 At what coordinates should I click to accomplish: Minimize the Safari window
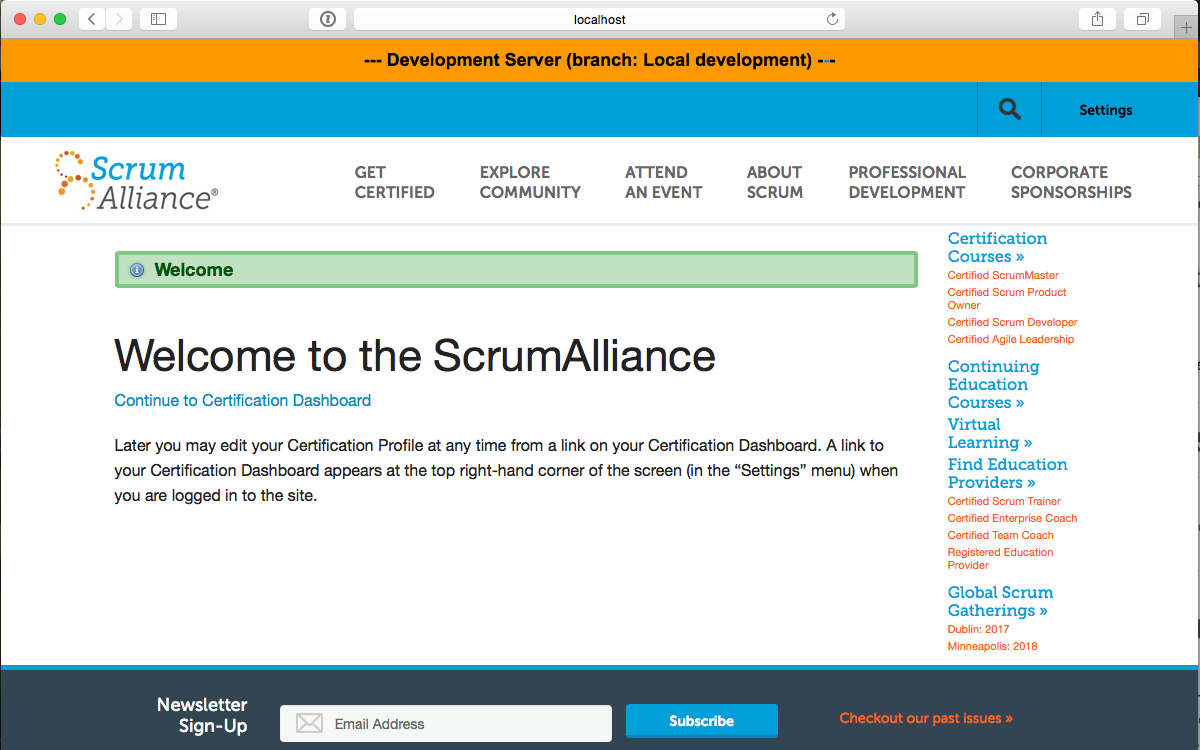40,19
